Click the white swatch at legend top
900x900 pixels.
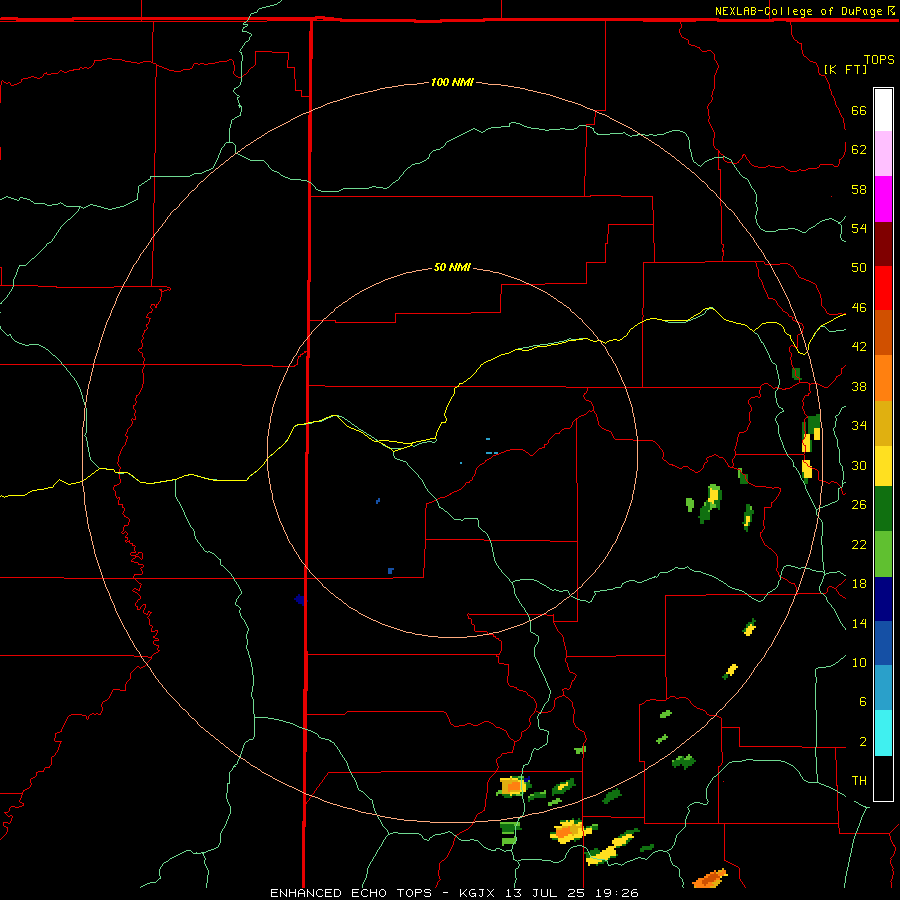[x=883, y=110]
